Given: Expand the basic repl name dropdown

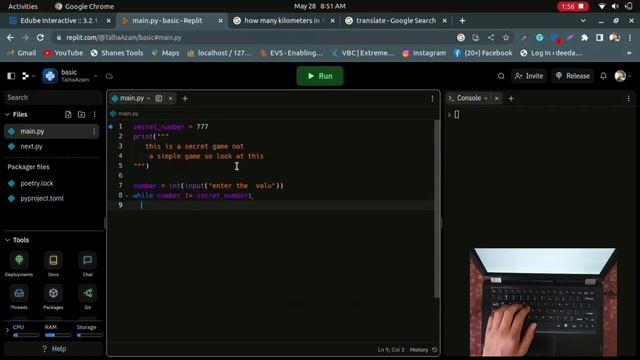Looking at the screenshot, I should 96,76.
